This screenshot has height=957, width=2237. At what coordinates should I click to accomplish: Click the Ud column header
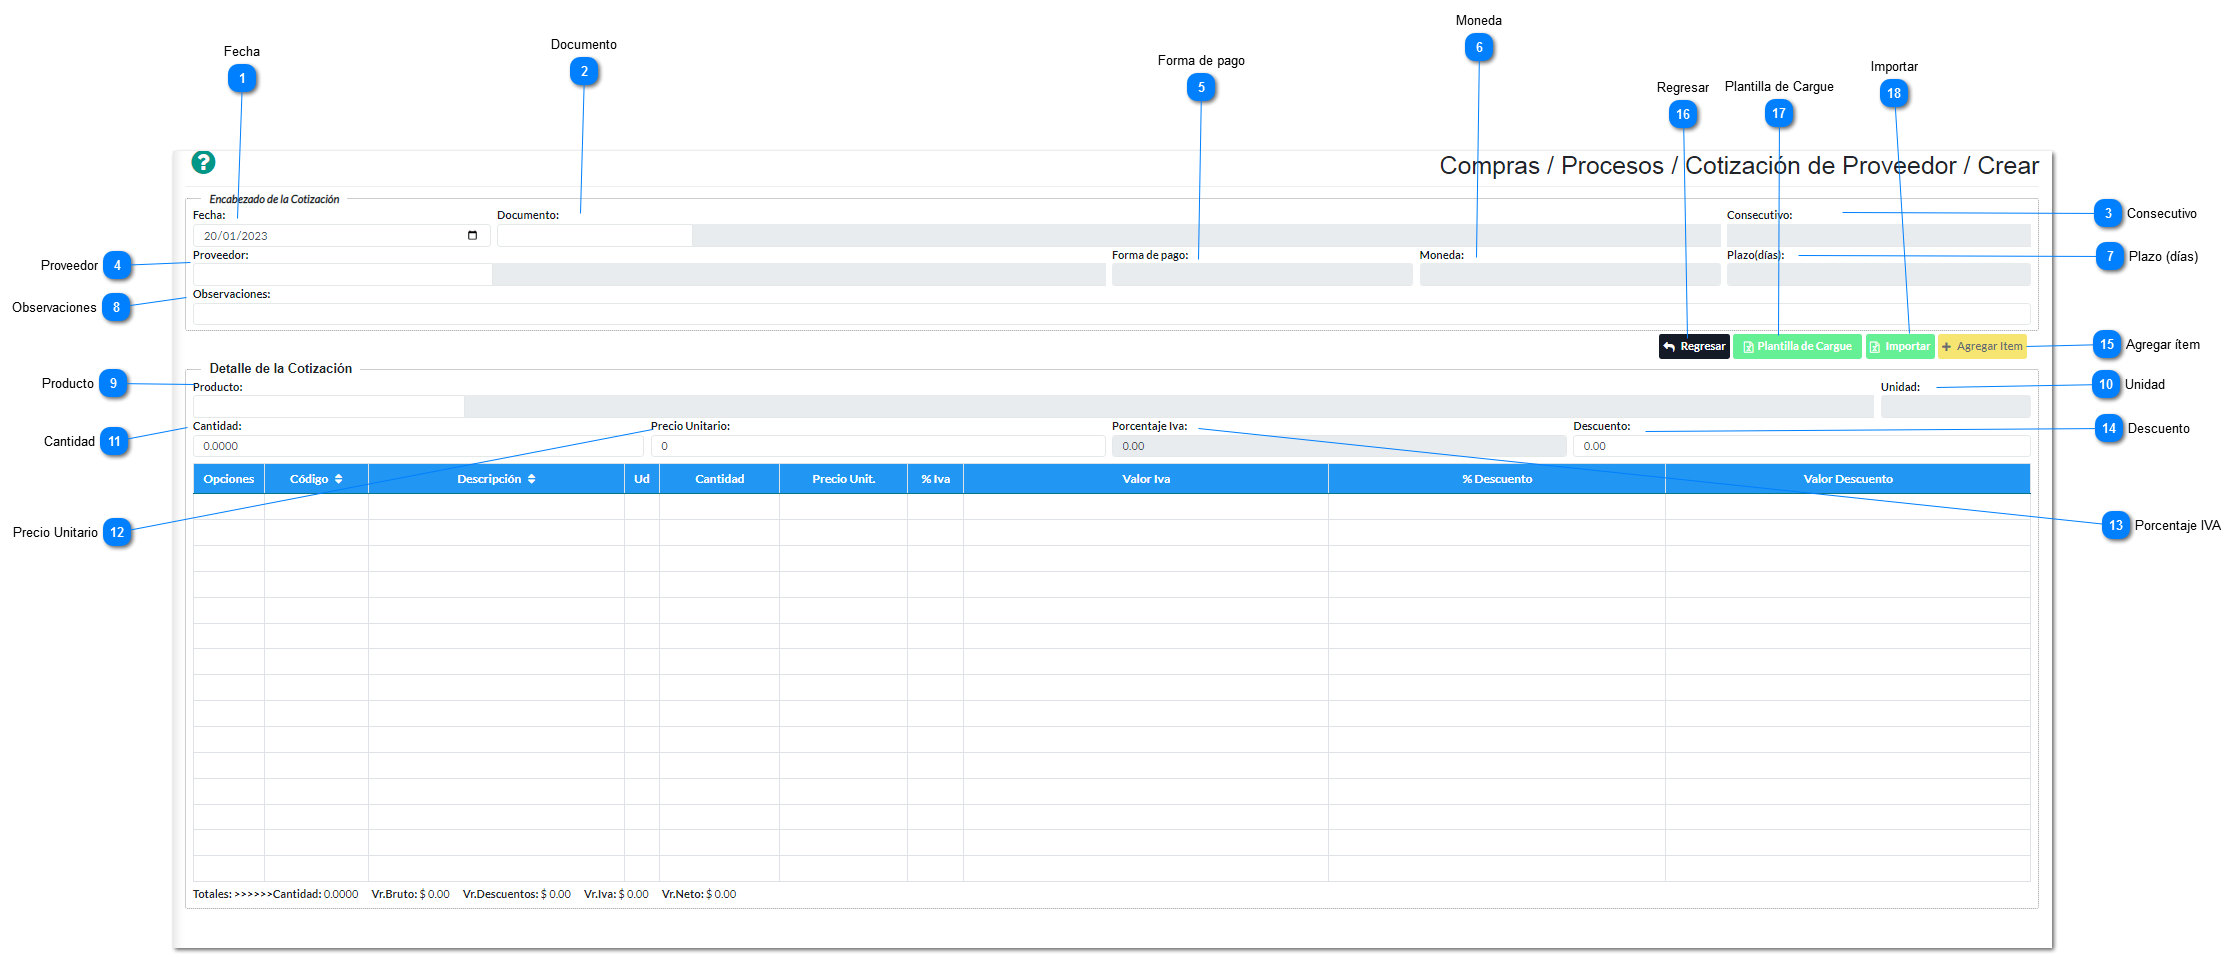642,479
